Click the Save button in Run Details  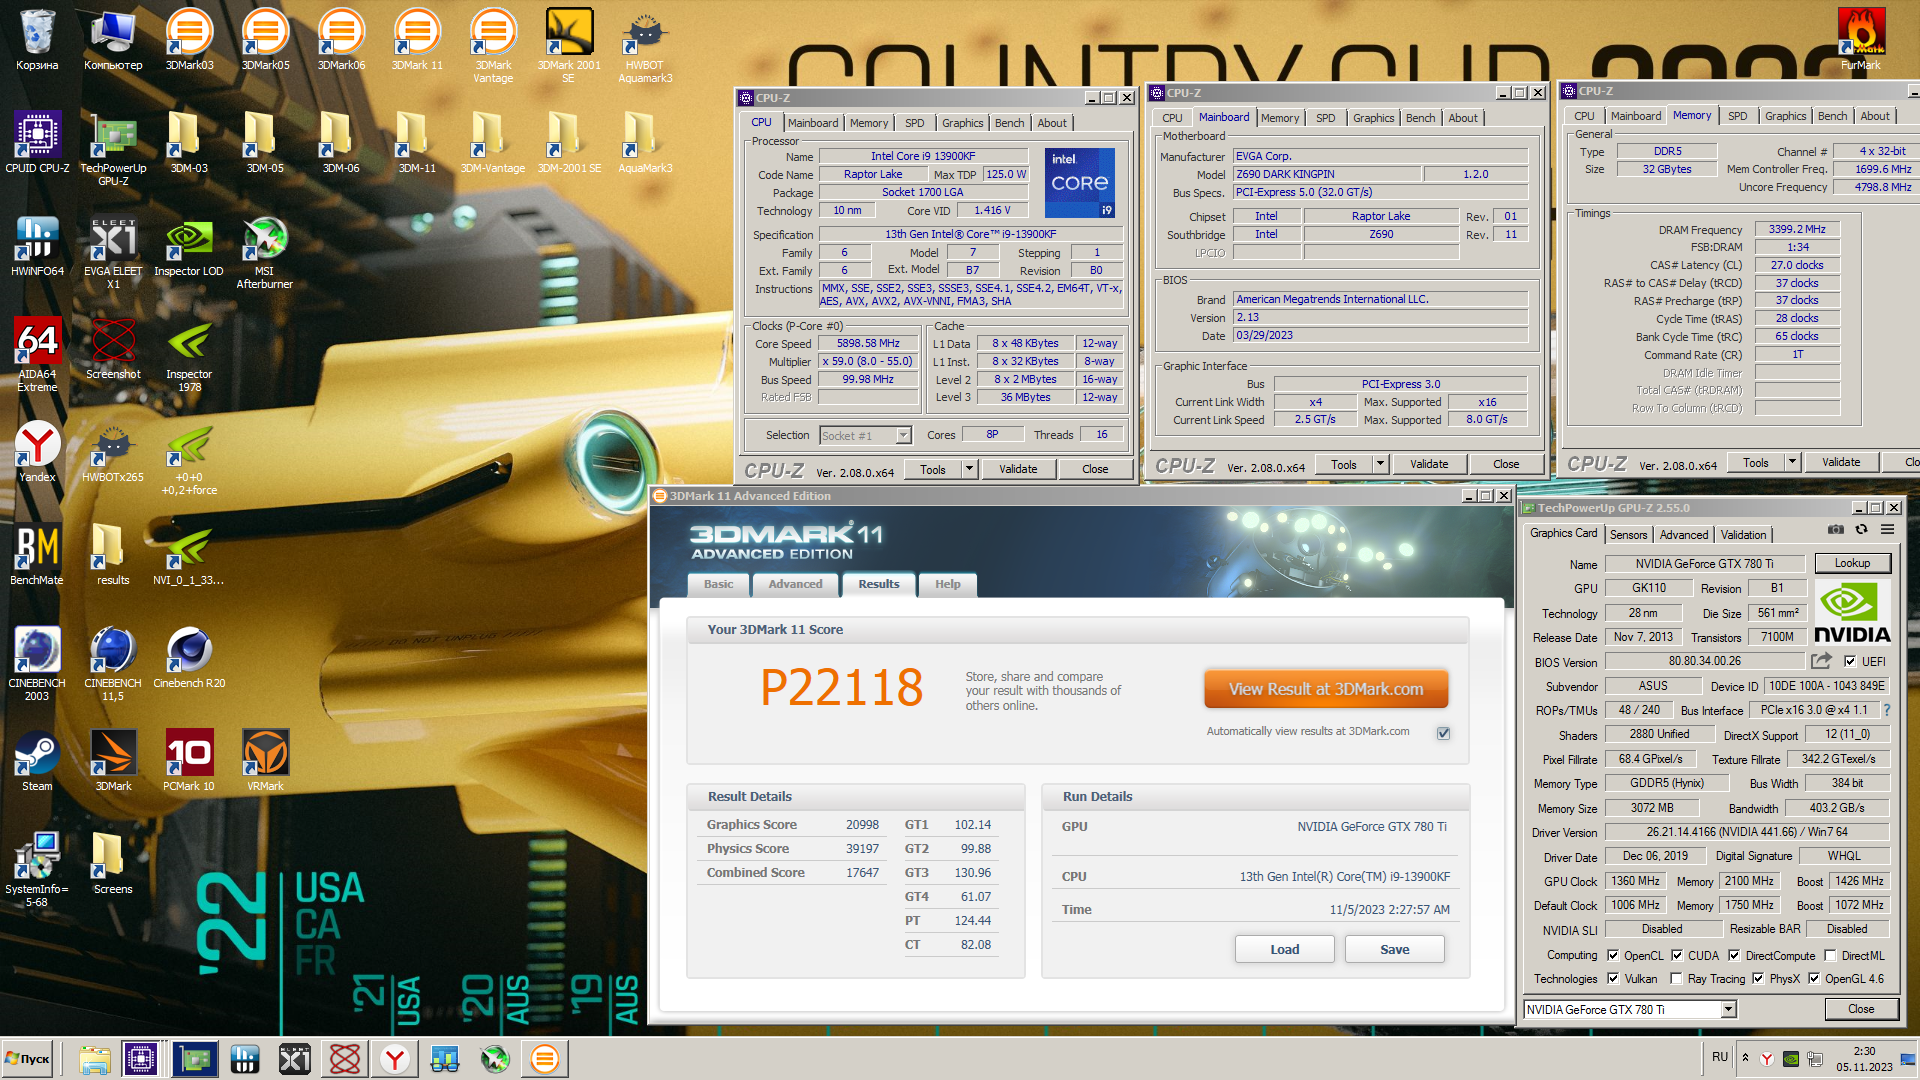click(1394, 949)
